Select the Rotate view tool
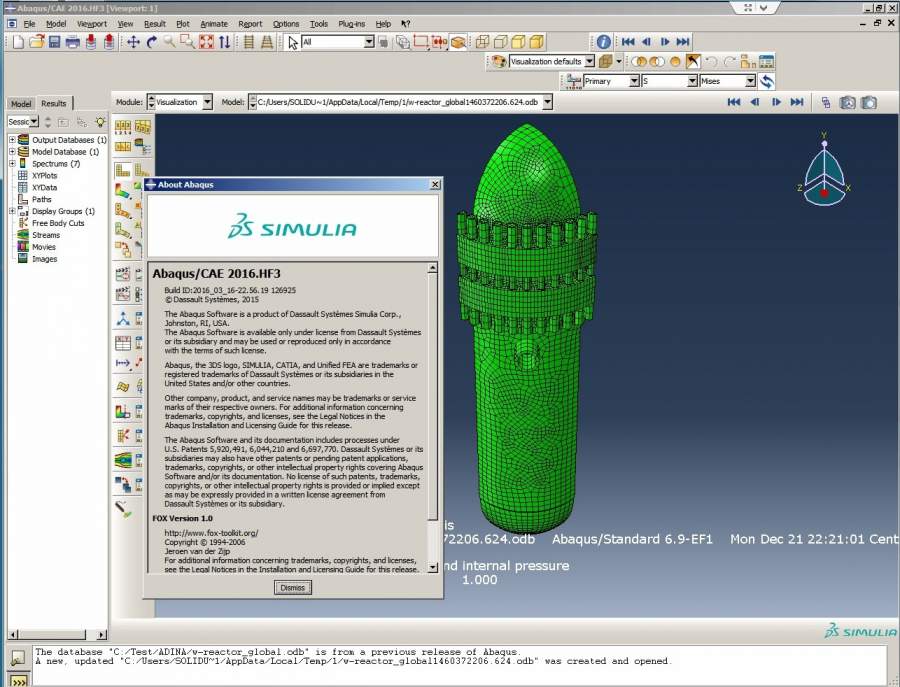The width and height of the screenshot is (900, 687). [x=152, y=42]
